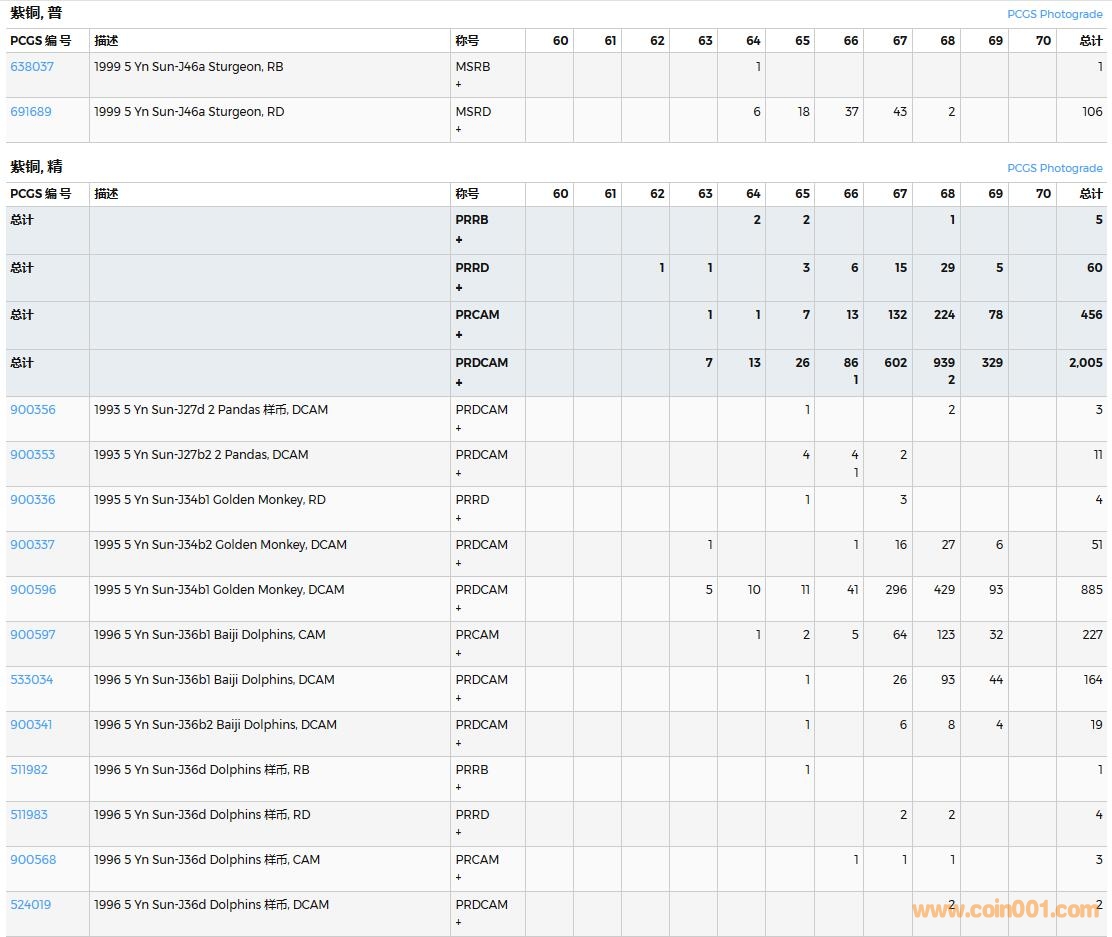The height and width of the screenshot is (937, 1112).
Task: Click PCGS Photograde link in 紫铜, 精 section
Action: tap(1054, 168)
